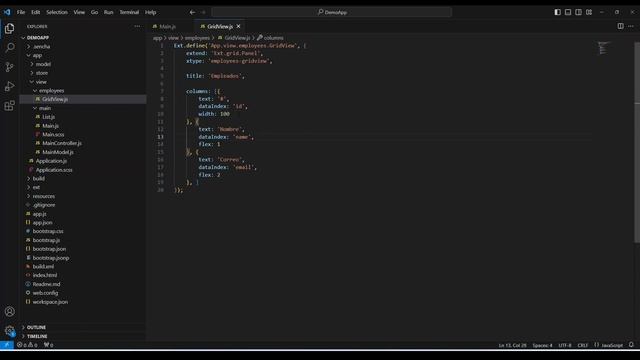This screenshot has width=640, height=360.
Task: Open errors and warnings in status bar
Action: (x=27, y=345)
